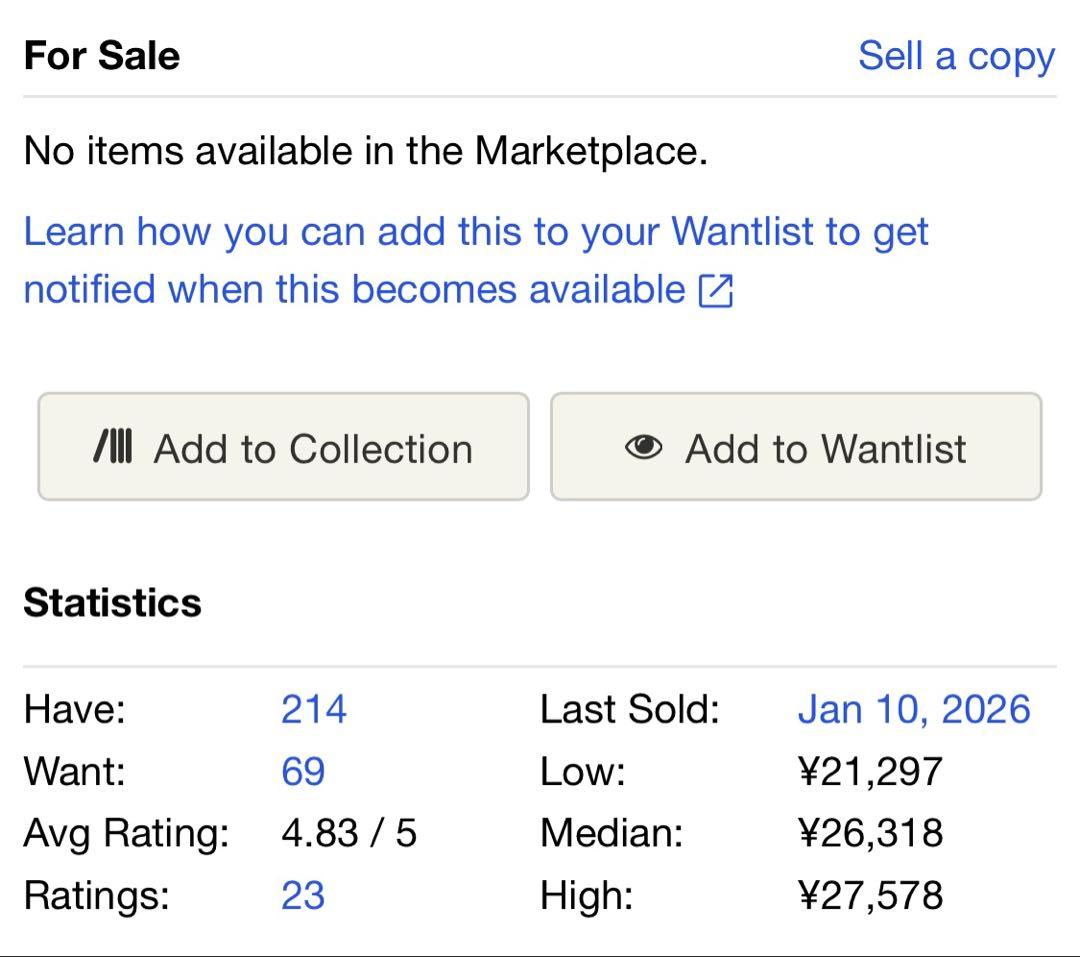Click the Statistics heading
The height and width of the screenshot is (957, 1080).
112,603
